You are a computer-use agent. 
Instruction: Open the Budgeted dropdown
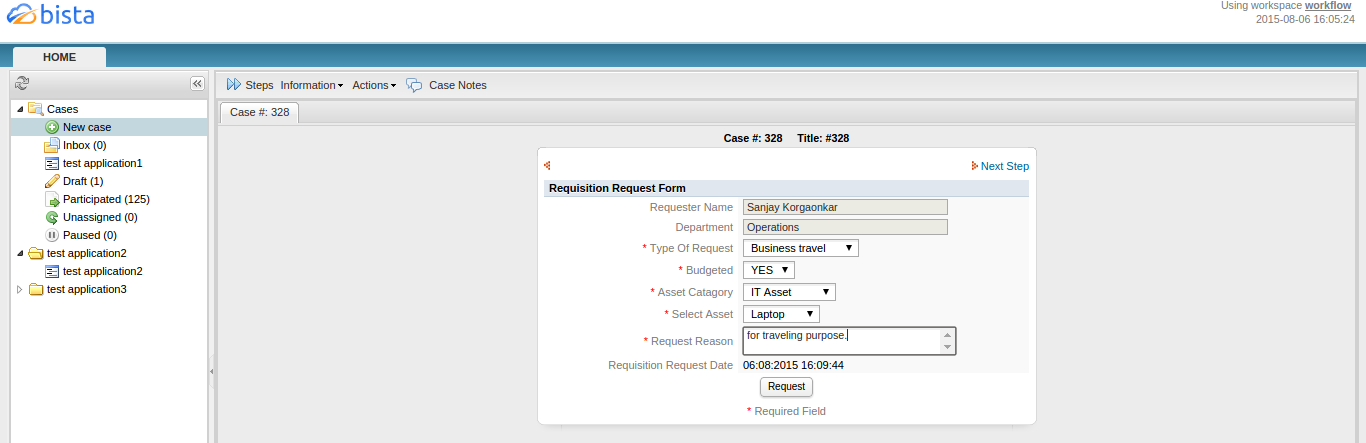tap(768, 270)
